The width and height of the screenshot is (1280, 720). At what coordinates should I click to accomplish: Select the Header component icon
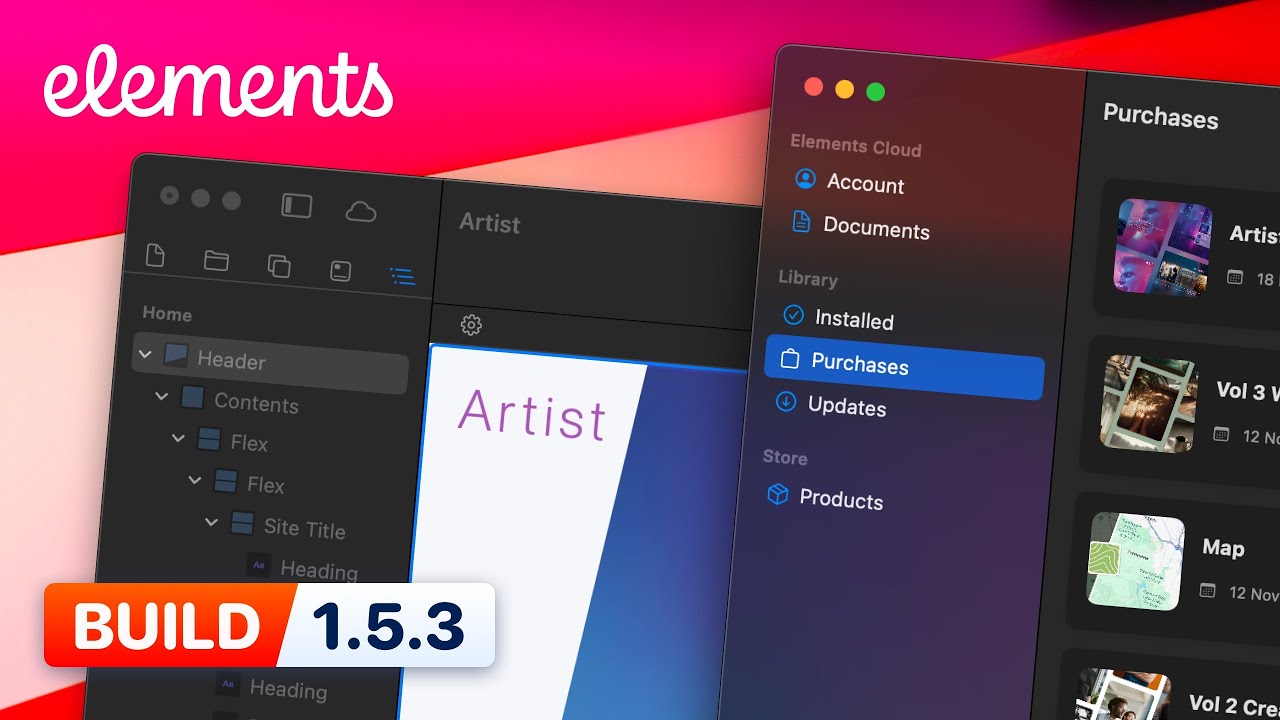point(176,355)
